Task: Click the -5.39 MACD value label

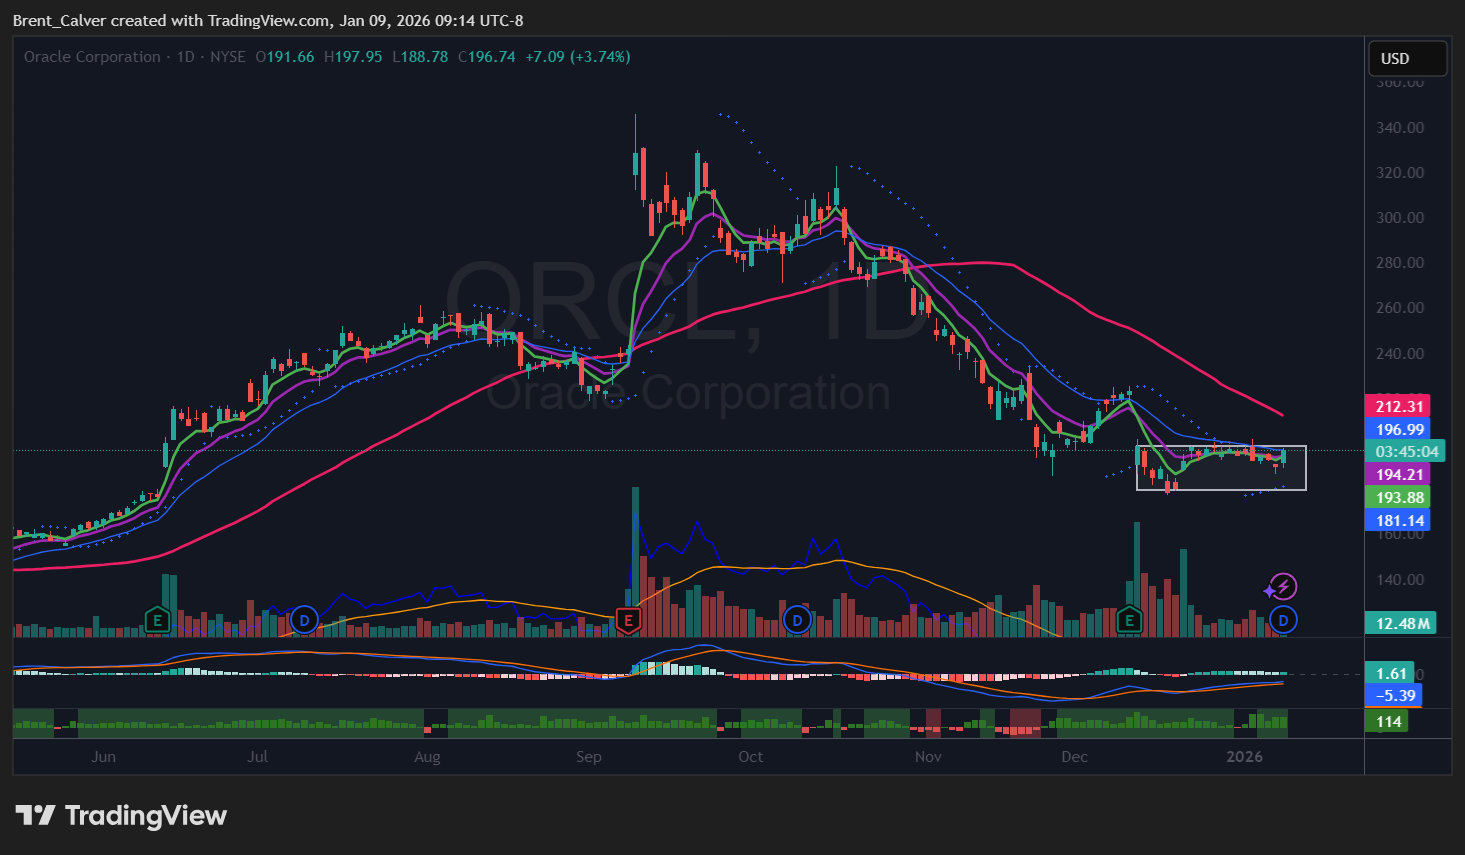Action: pyautogui.click(x=1394, y=695)
